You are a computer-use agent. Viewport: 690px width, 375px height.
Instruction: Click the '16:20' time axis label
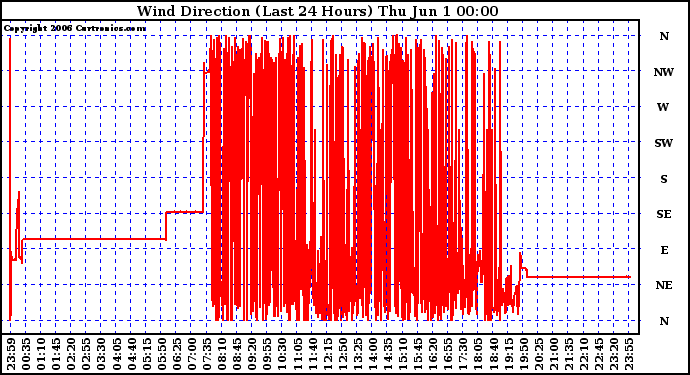pos(433,354)
